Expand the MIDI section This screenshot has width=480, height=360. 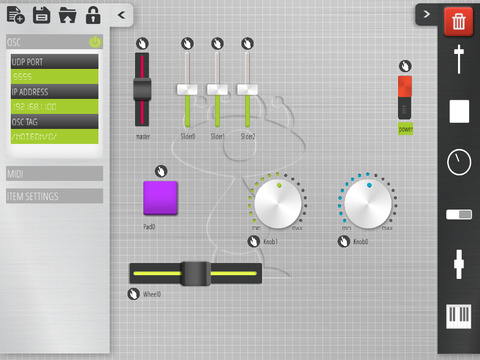click(x=54, y=173)
